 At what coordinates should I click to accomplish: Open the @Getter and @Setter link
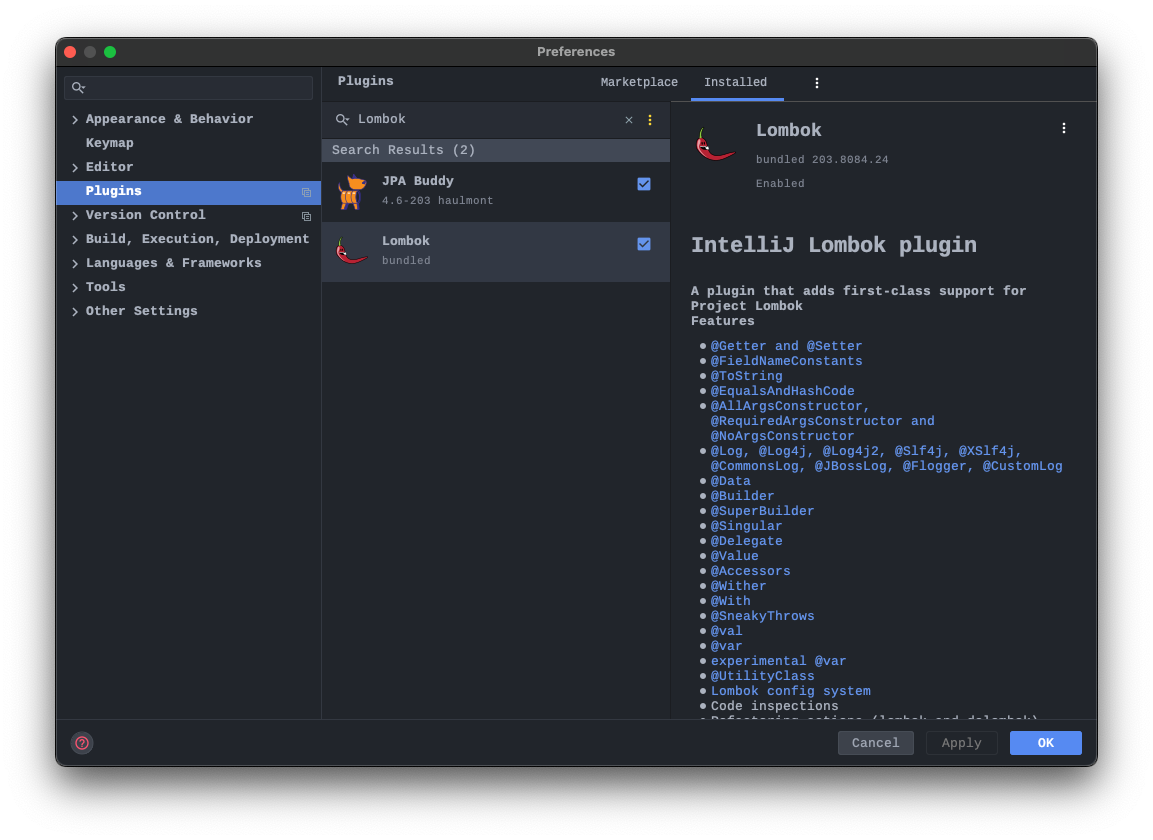point(786,346)
